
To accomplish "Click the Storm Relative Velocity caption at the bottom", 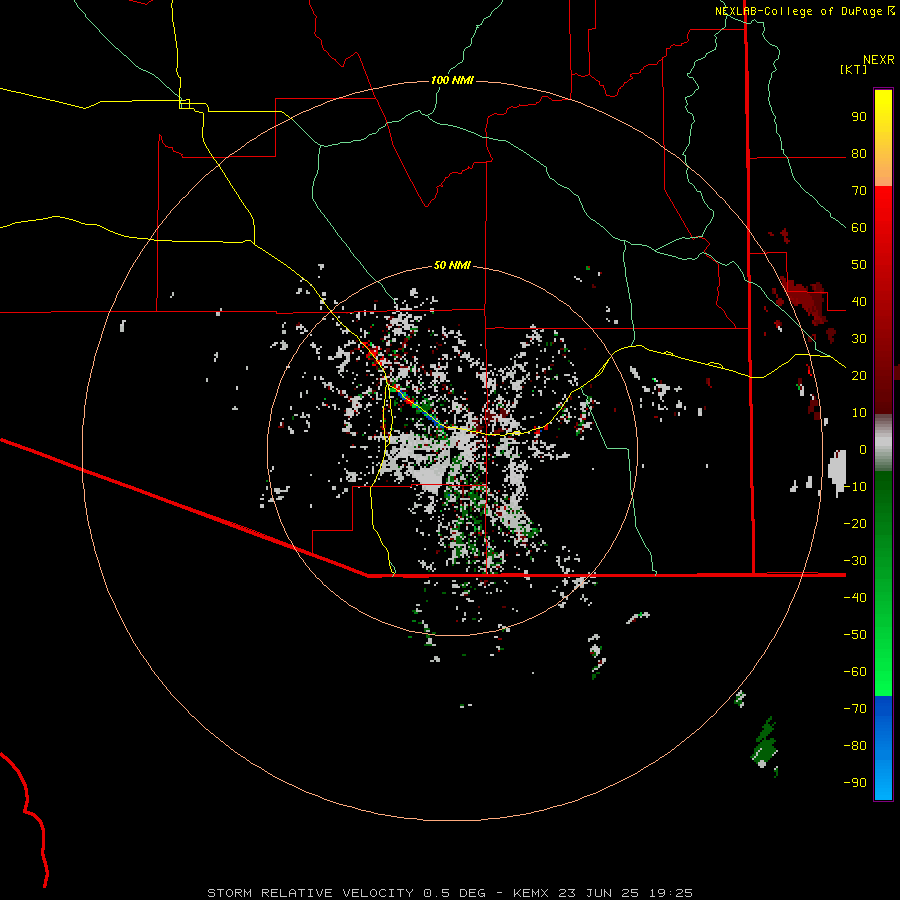I will (450, 893).
